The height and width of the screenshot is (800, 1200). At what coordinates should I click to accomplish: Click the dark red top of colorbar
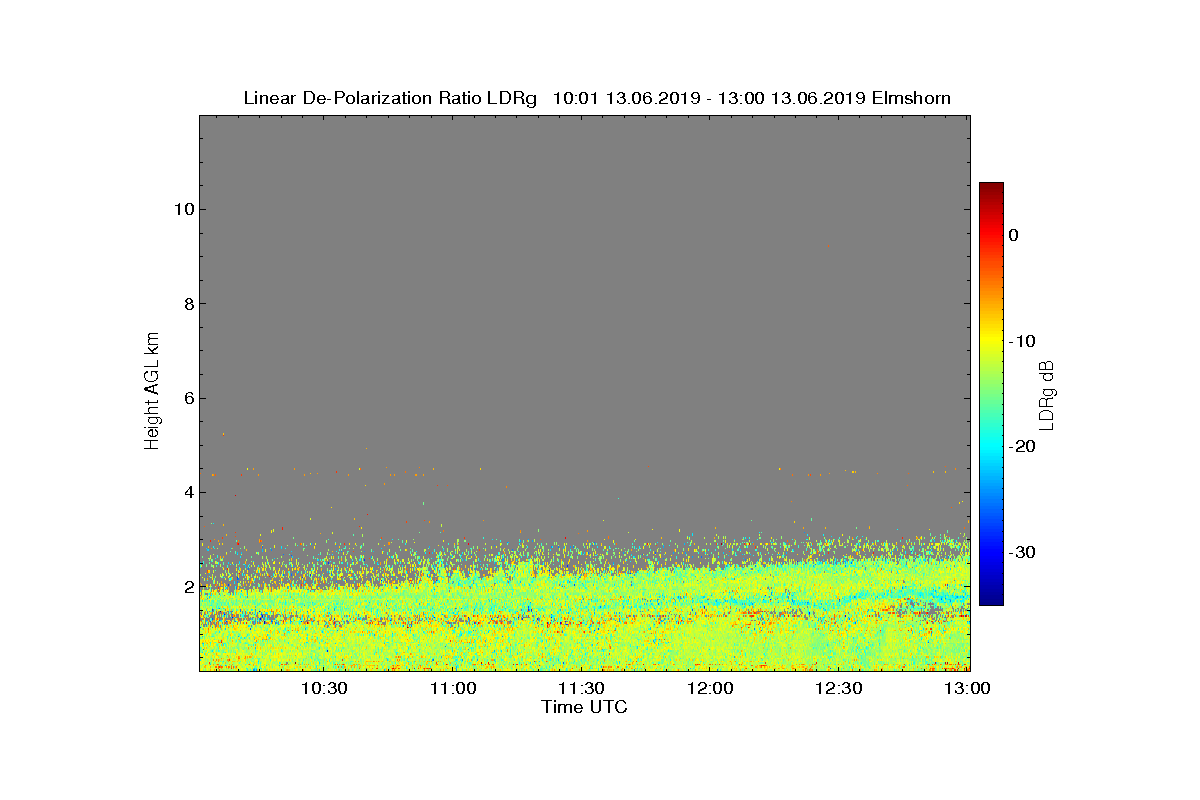point(991,188)
